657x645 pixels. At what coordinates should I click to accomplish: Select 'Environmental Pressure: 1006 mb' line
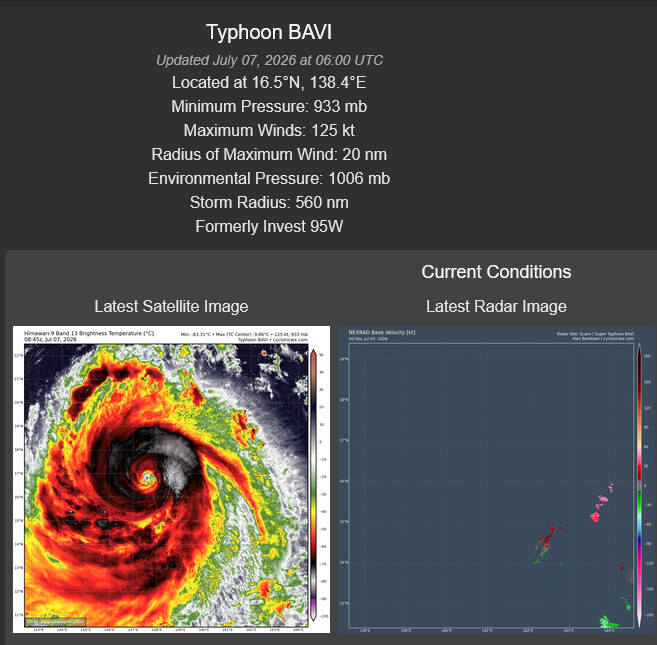point(269,179)
